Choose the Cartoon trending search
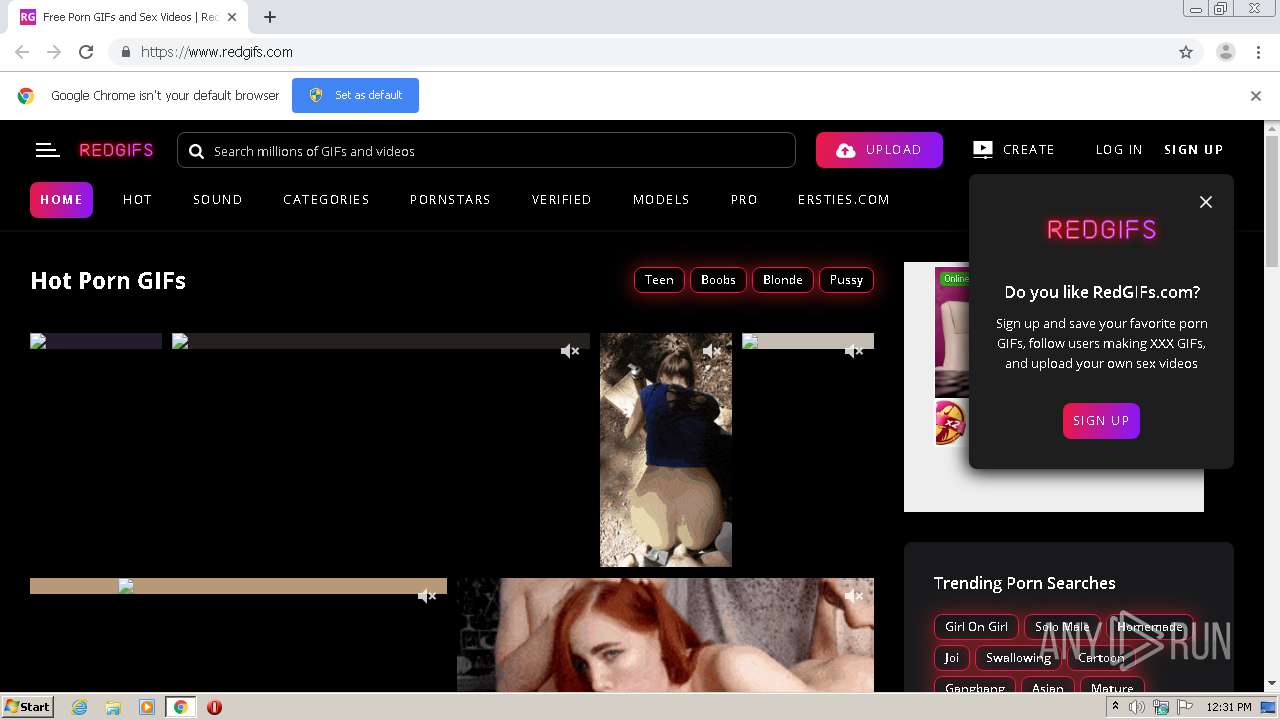Image resolution: width=1280 pixels, height=720 pixels. point(1101,658)
